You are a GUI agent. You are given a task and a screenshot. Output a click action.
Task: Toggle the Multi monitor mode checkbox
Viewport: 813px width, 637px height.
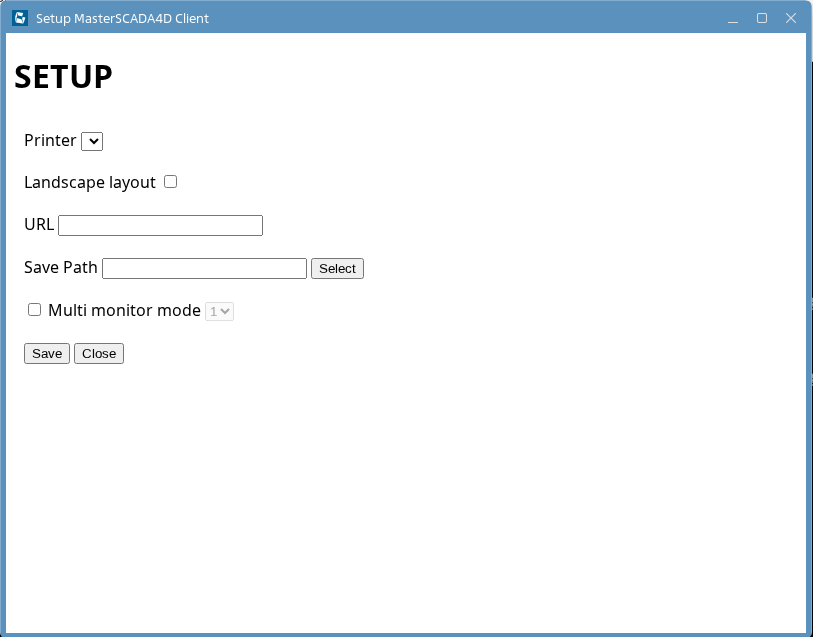[34, 310]
